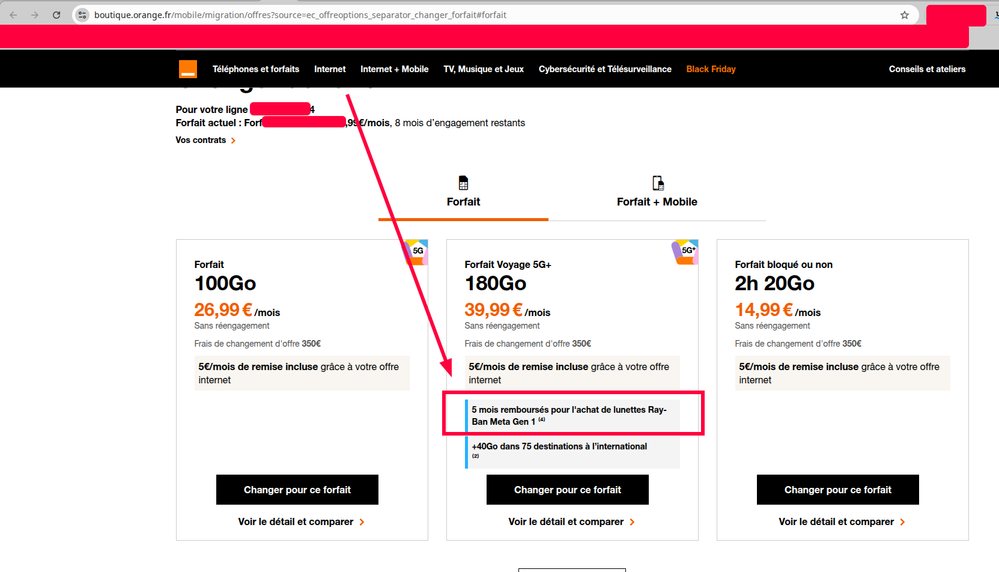The image size is (999, 572).
Task: Change to the 100Go forfait
Action: pos(297,489)
